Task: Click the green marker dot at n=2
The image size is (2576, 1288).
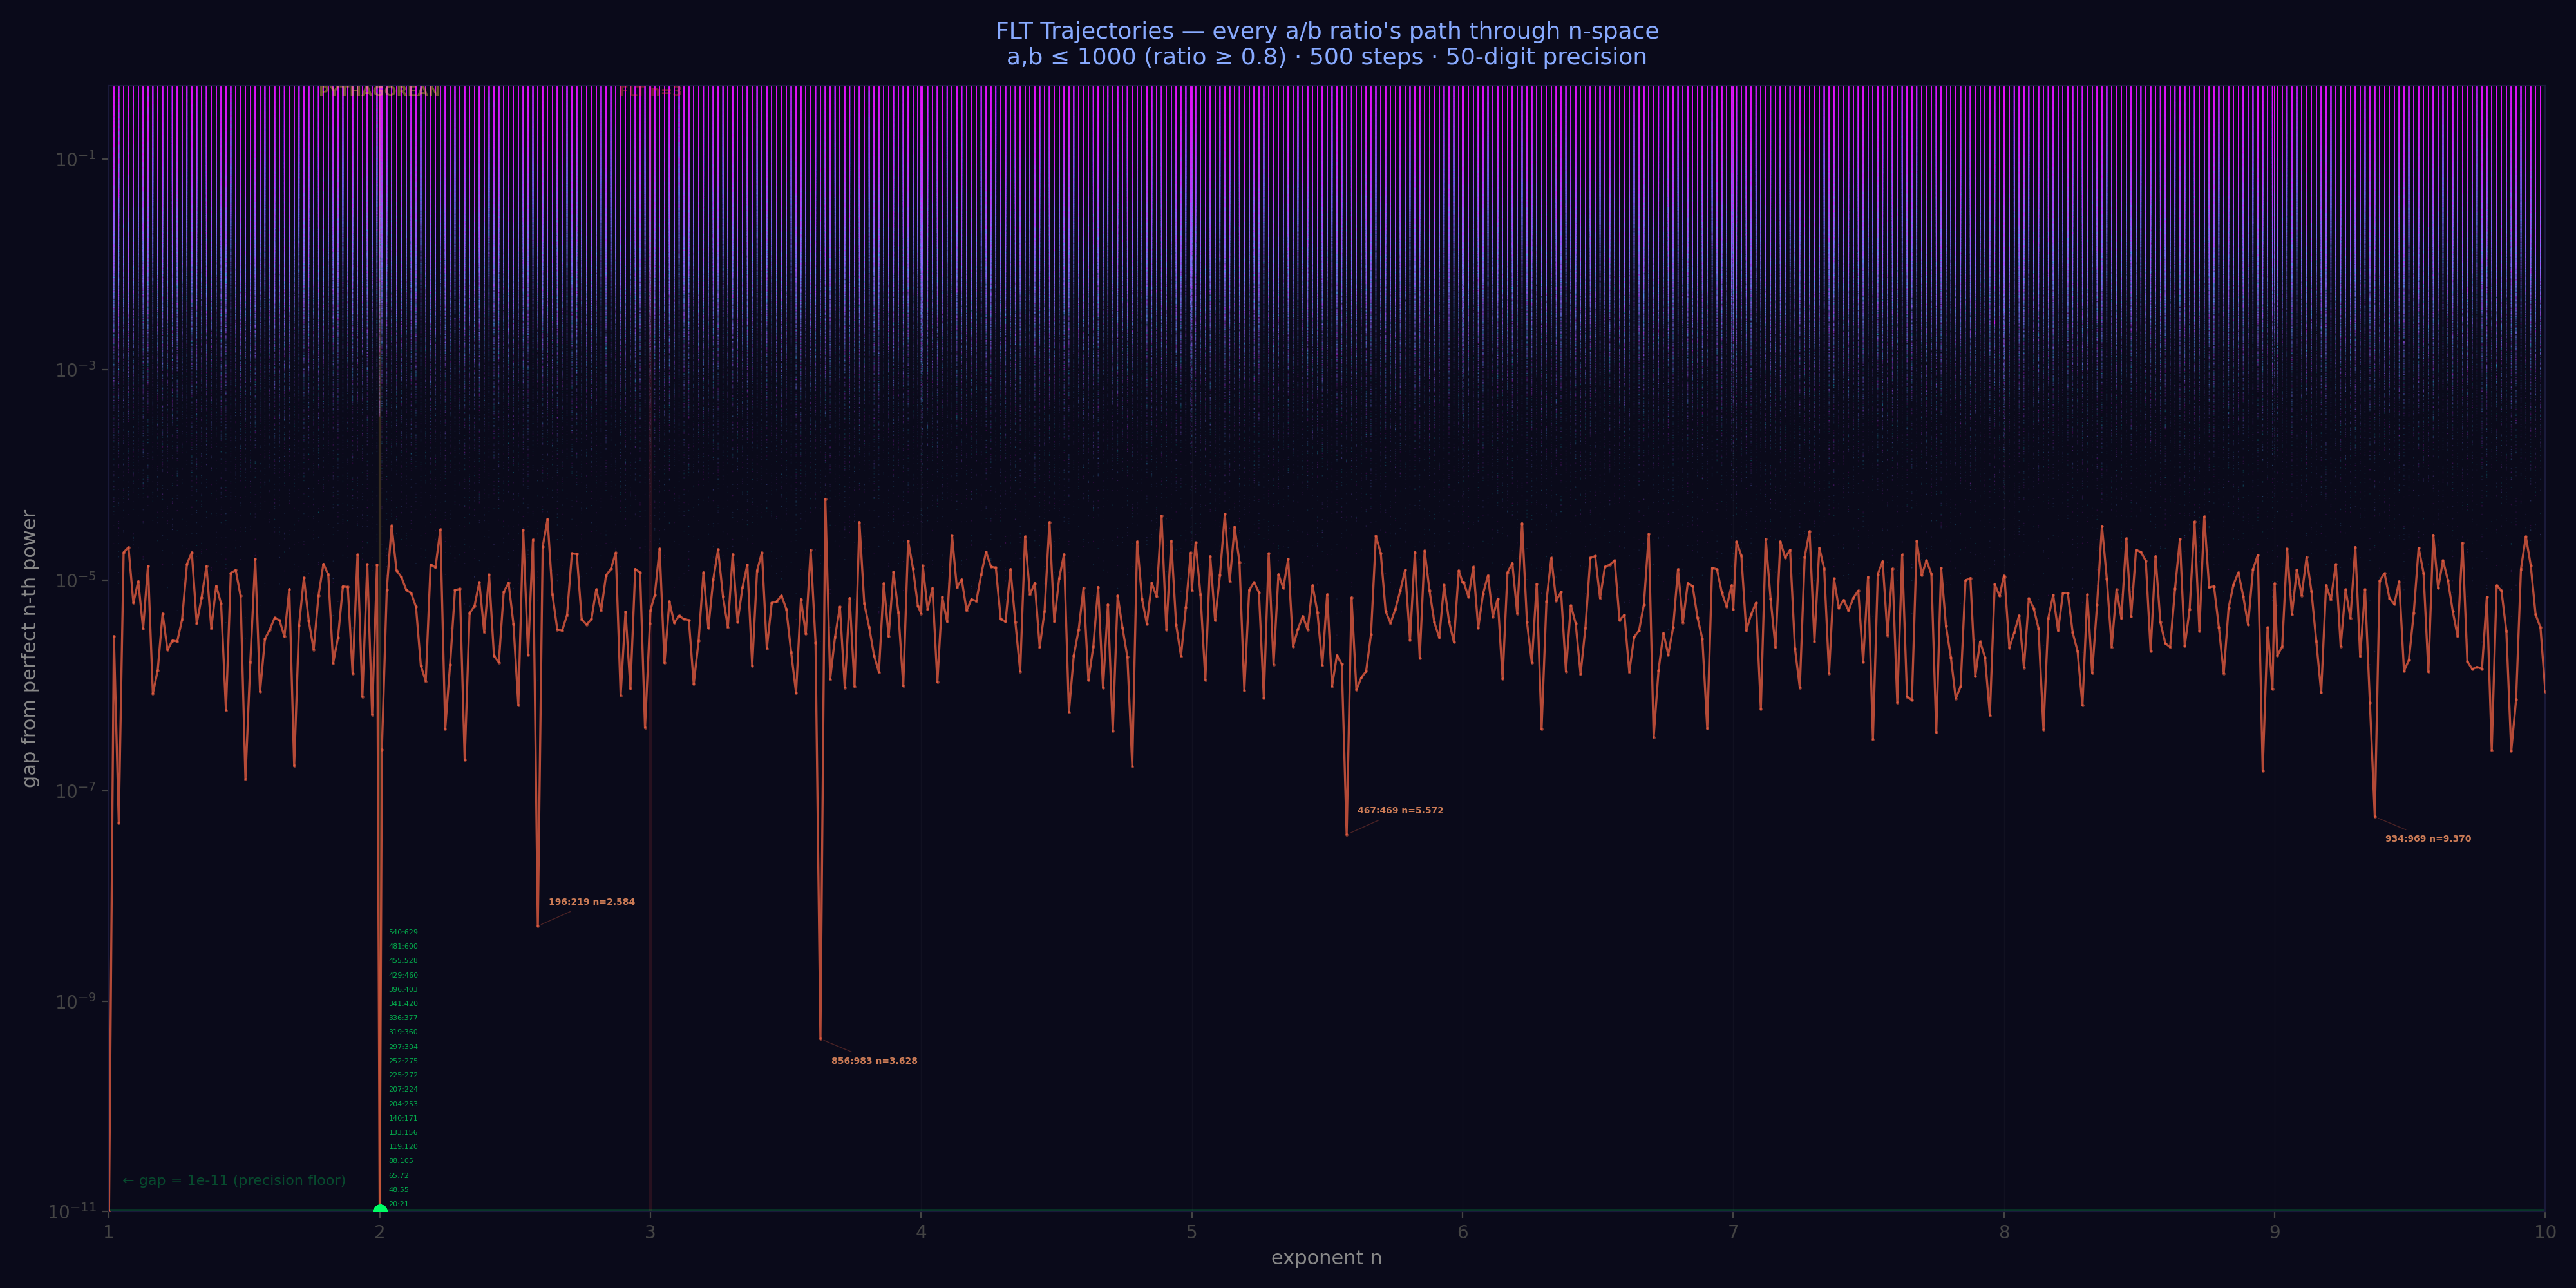Action: point(380,1211)
